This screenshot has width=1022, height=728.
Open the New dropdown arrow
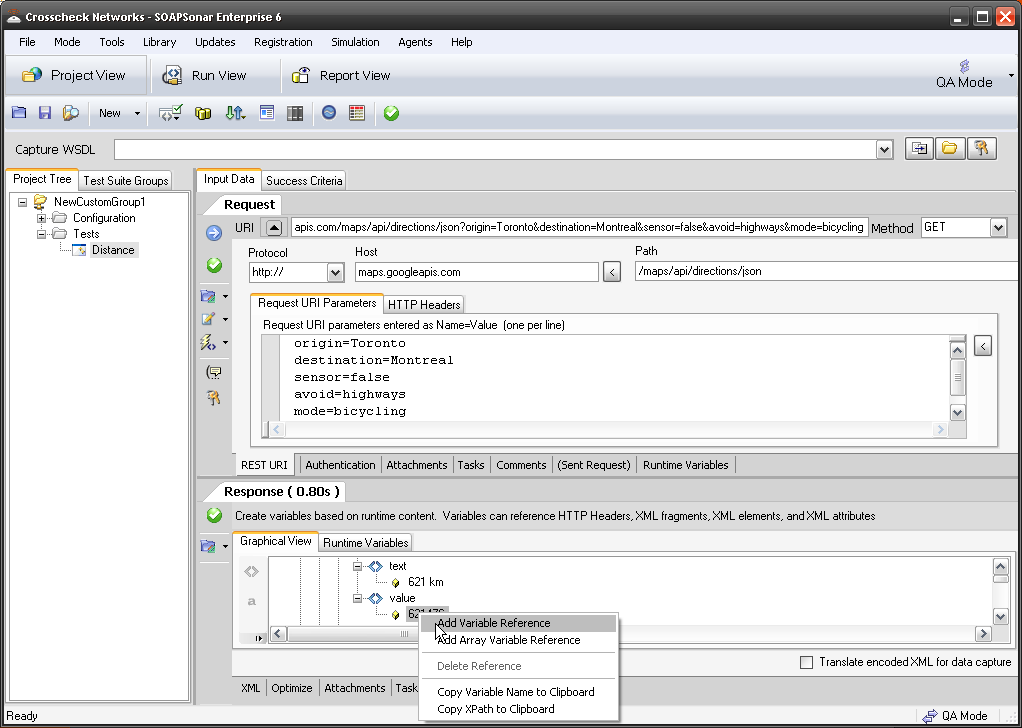[137, 113]
